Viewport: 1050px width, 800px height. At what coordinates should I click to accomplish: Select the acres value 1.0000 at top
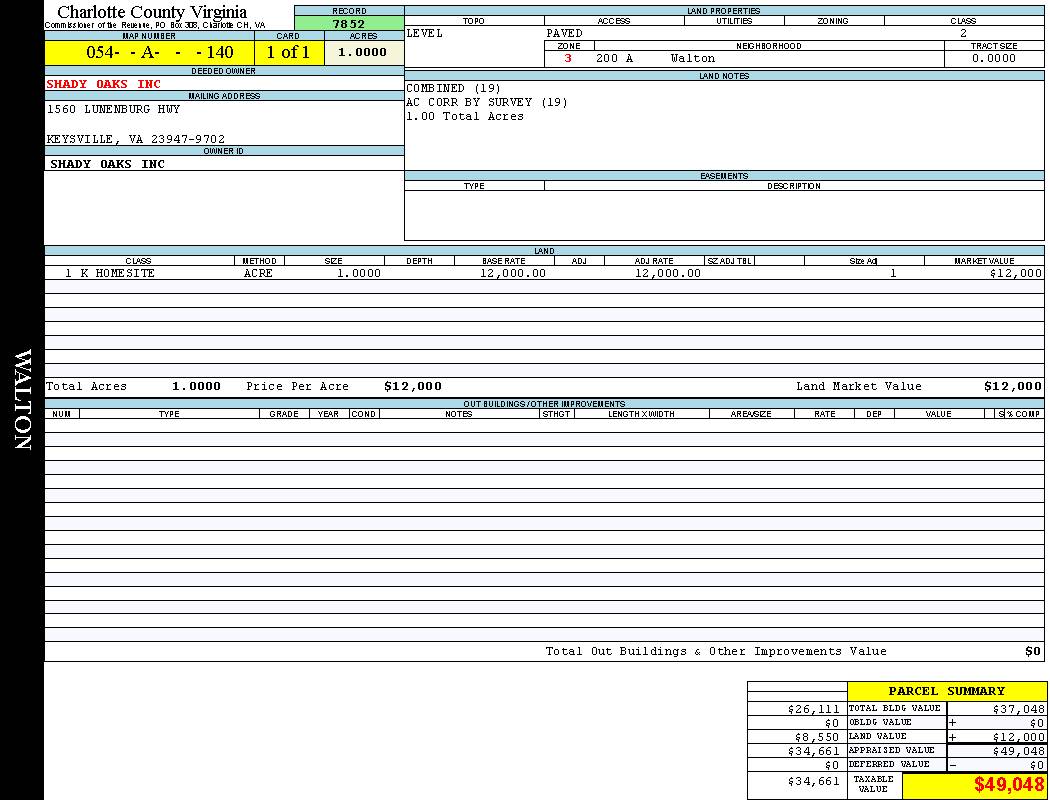pos(363,53)
